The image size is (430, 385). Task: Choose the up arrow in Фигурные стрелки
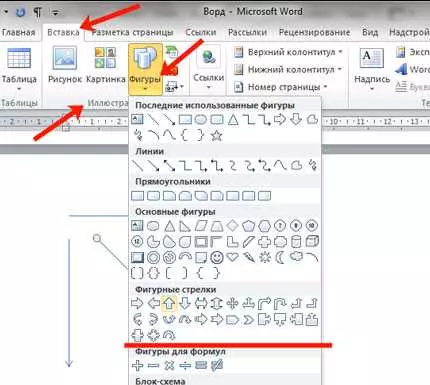[169, 303]
